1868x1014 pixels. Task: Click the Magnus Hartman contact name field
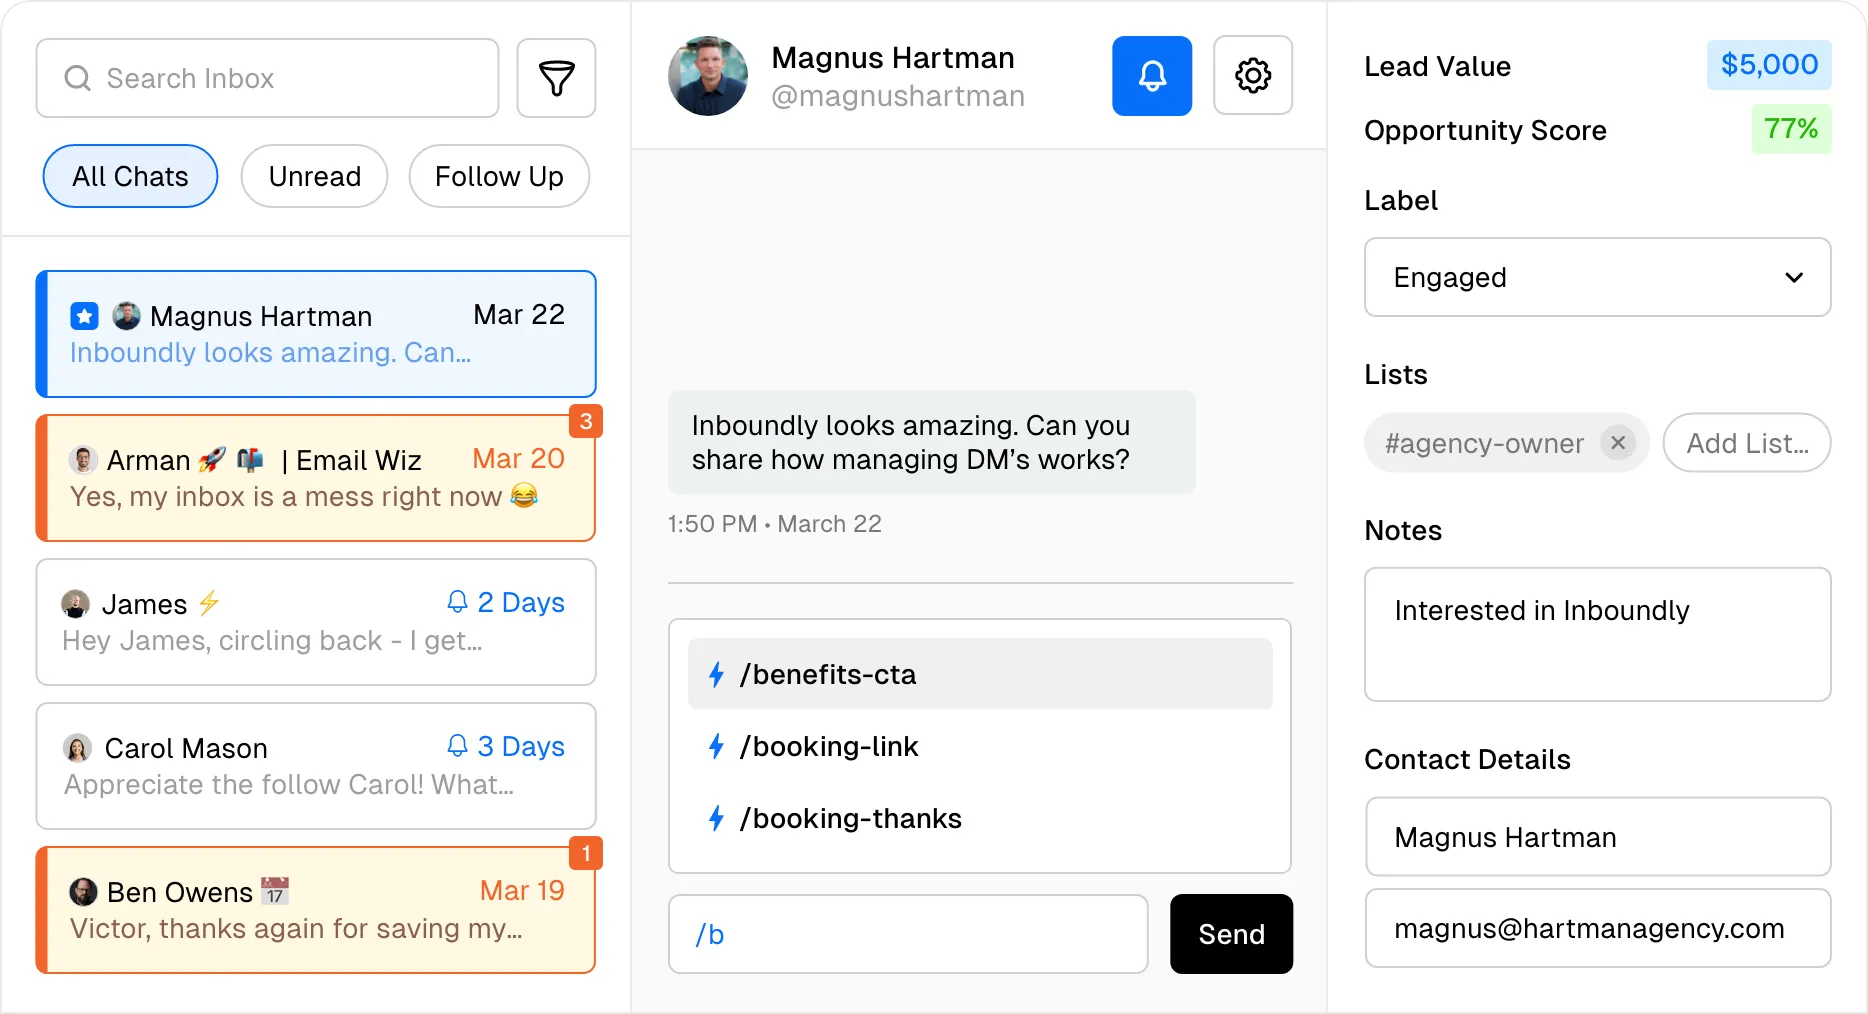[x=1597, y=836]
